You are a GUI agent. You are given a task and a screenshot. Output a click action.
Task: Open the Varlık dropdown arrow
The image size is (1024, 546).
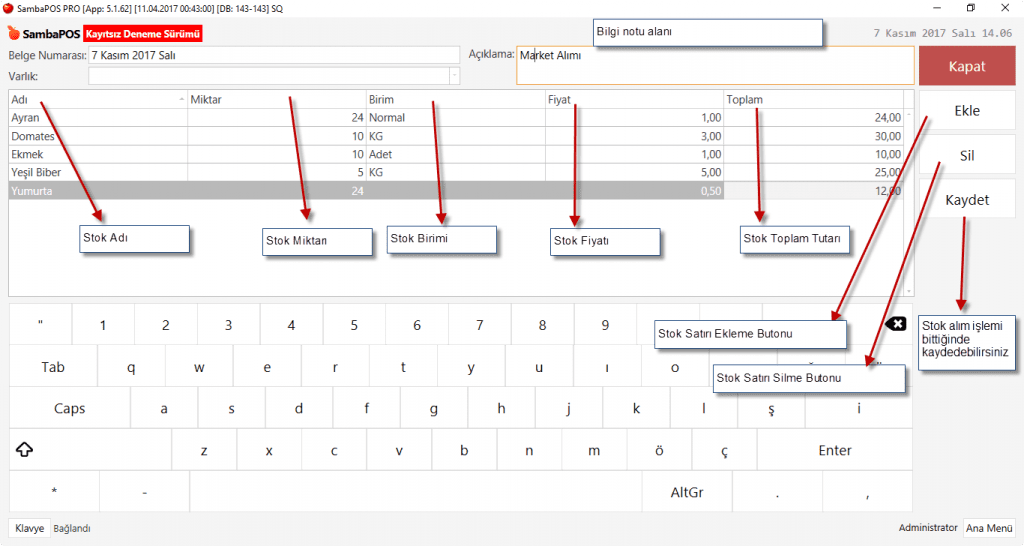point(455,75)
